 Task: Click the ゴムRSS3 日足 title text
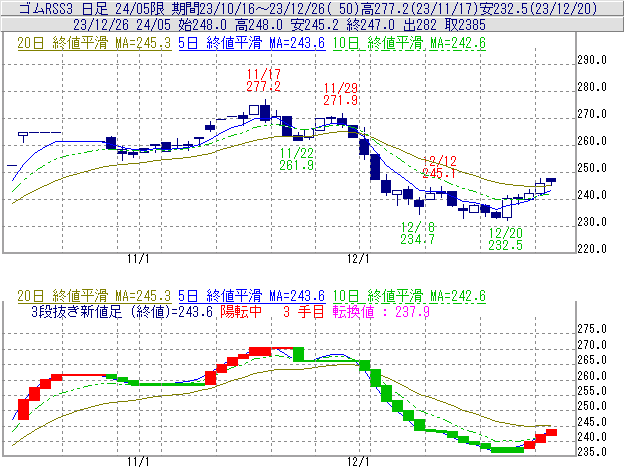click(x=64, y=8)
